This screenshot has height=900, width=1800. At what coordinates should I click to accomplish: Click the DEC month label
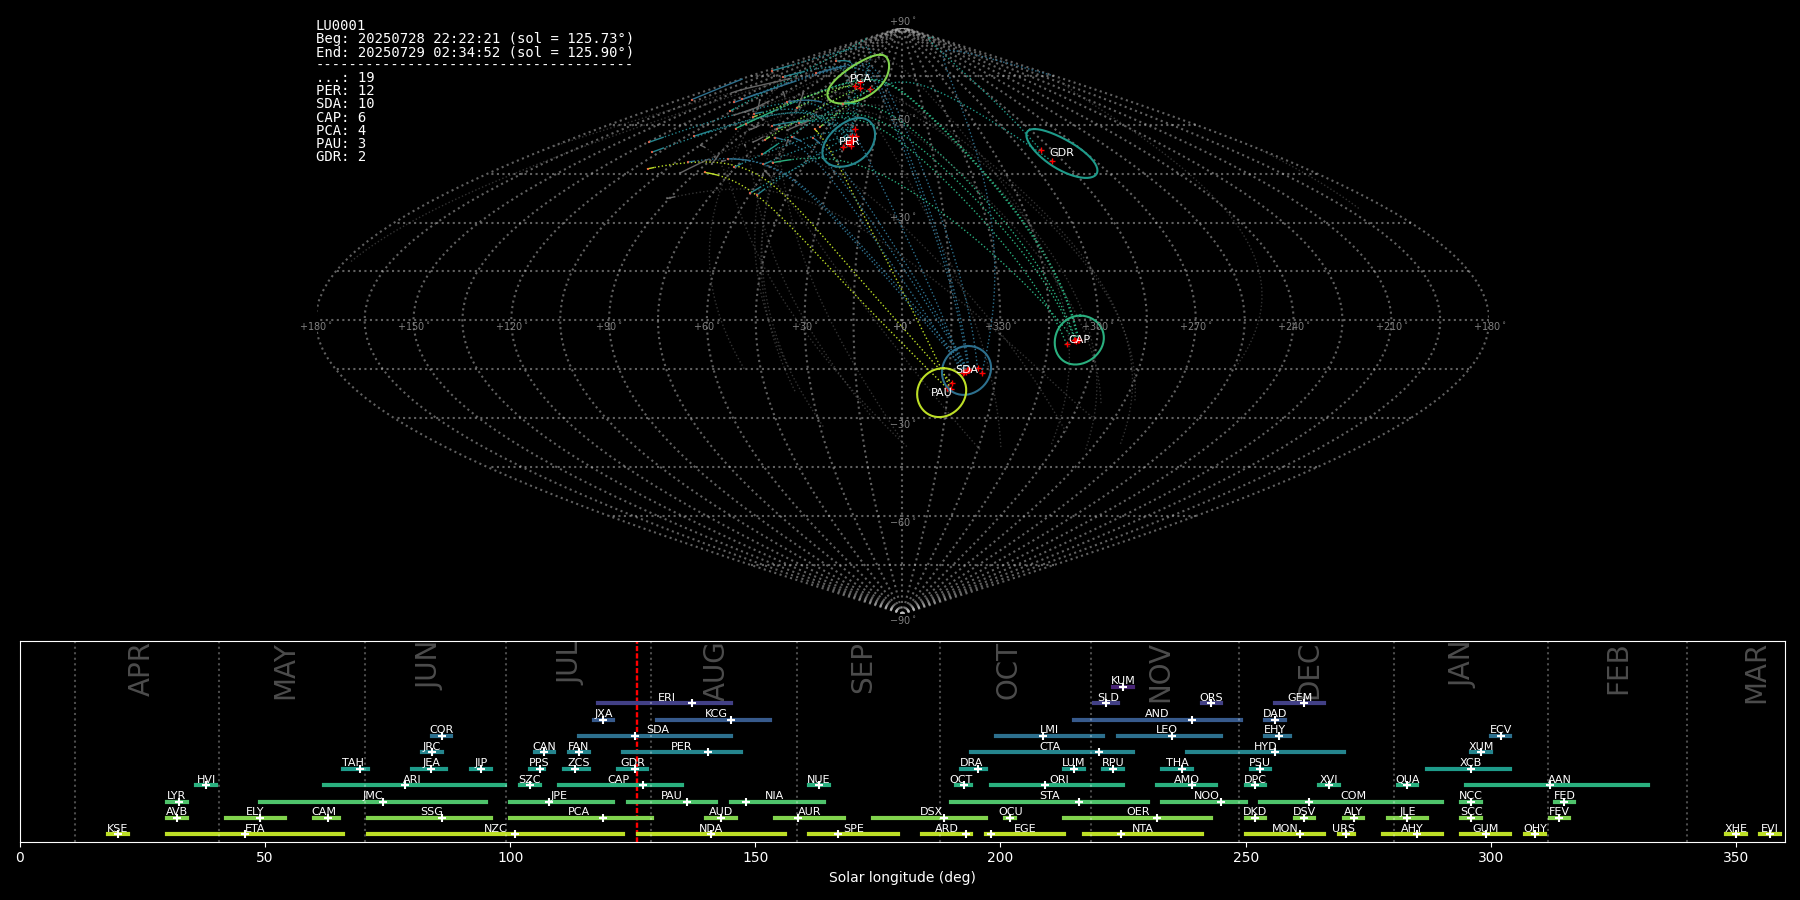pyautogui.click(x=1308, y=672)
